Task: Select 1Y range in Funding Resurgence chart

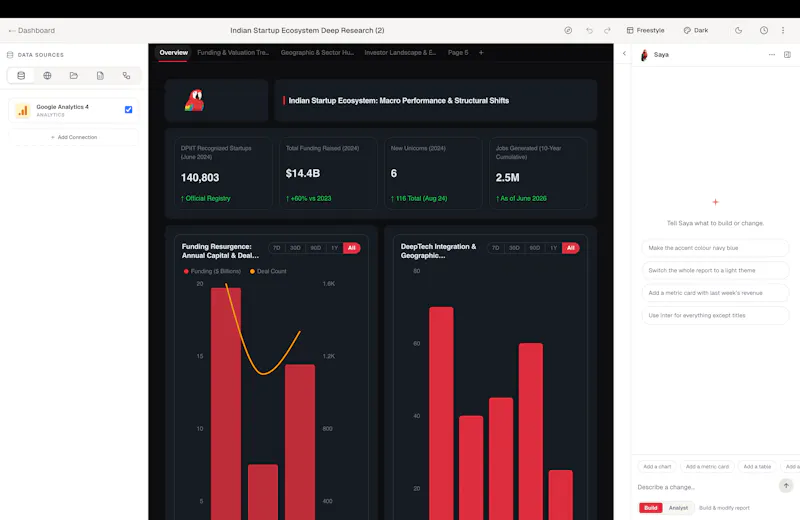Action: coord(335,248)
